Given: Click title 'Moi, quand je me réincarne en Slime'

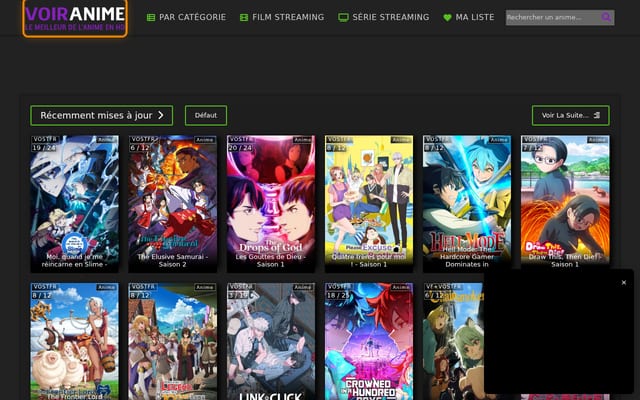Looking at the screenshot, I should coord(75,260).
